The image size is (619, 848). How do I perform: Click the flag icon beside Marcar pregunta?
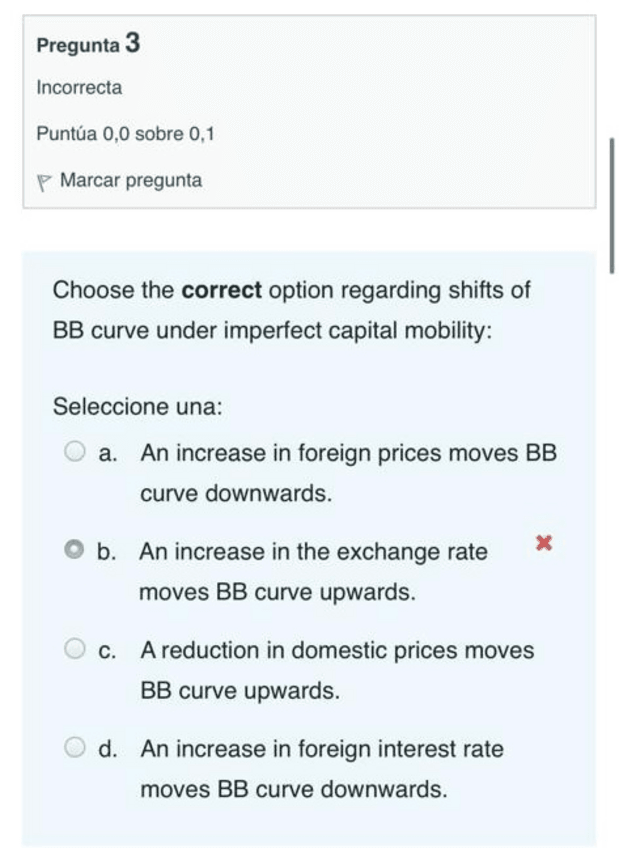pyautogui.click(x=43, y=183)
